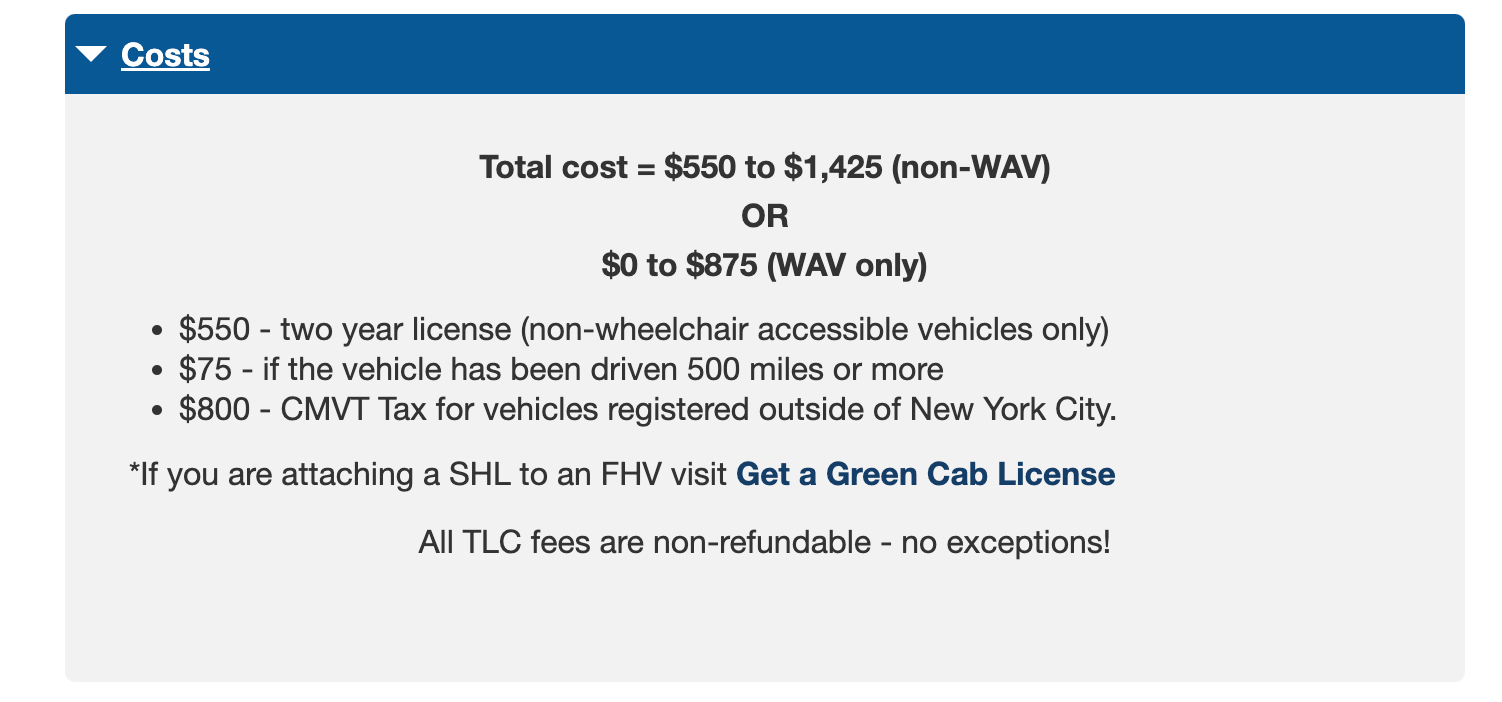Click the bolded Green Cab License text
The height and width of the screenshot is (702, 1502).
point(925,474)
